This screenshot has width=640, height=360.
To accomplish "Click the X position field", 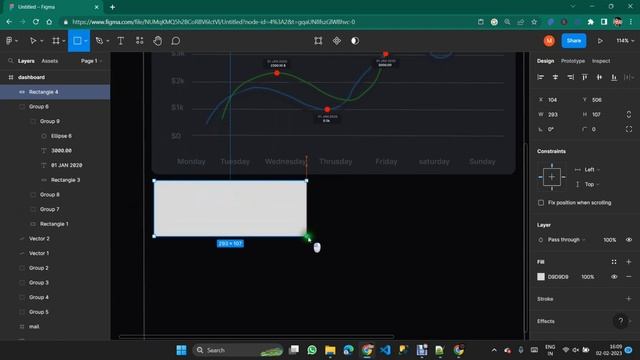I will 556,100.
